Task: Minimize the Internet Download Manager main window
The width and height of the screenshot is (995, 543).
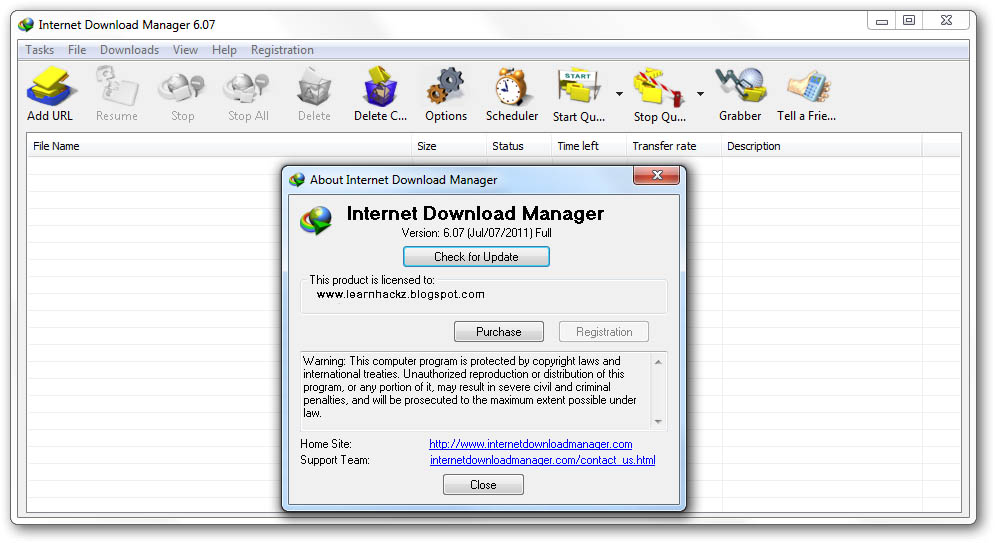Action: click(x=881, y=21)
